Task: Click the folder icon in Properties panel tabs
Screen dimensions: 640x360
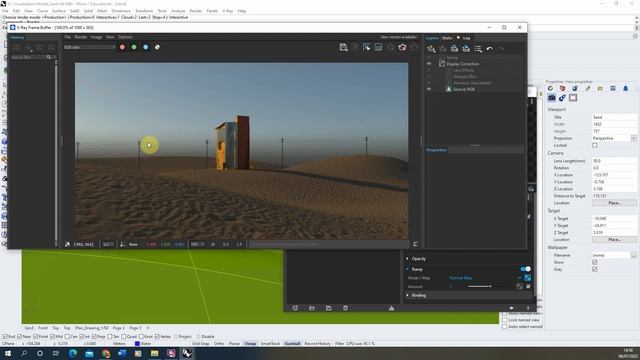Action: click(600, 88)
